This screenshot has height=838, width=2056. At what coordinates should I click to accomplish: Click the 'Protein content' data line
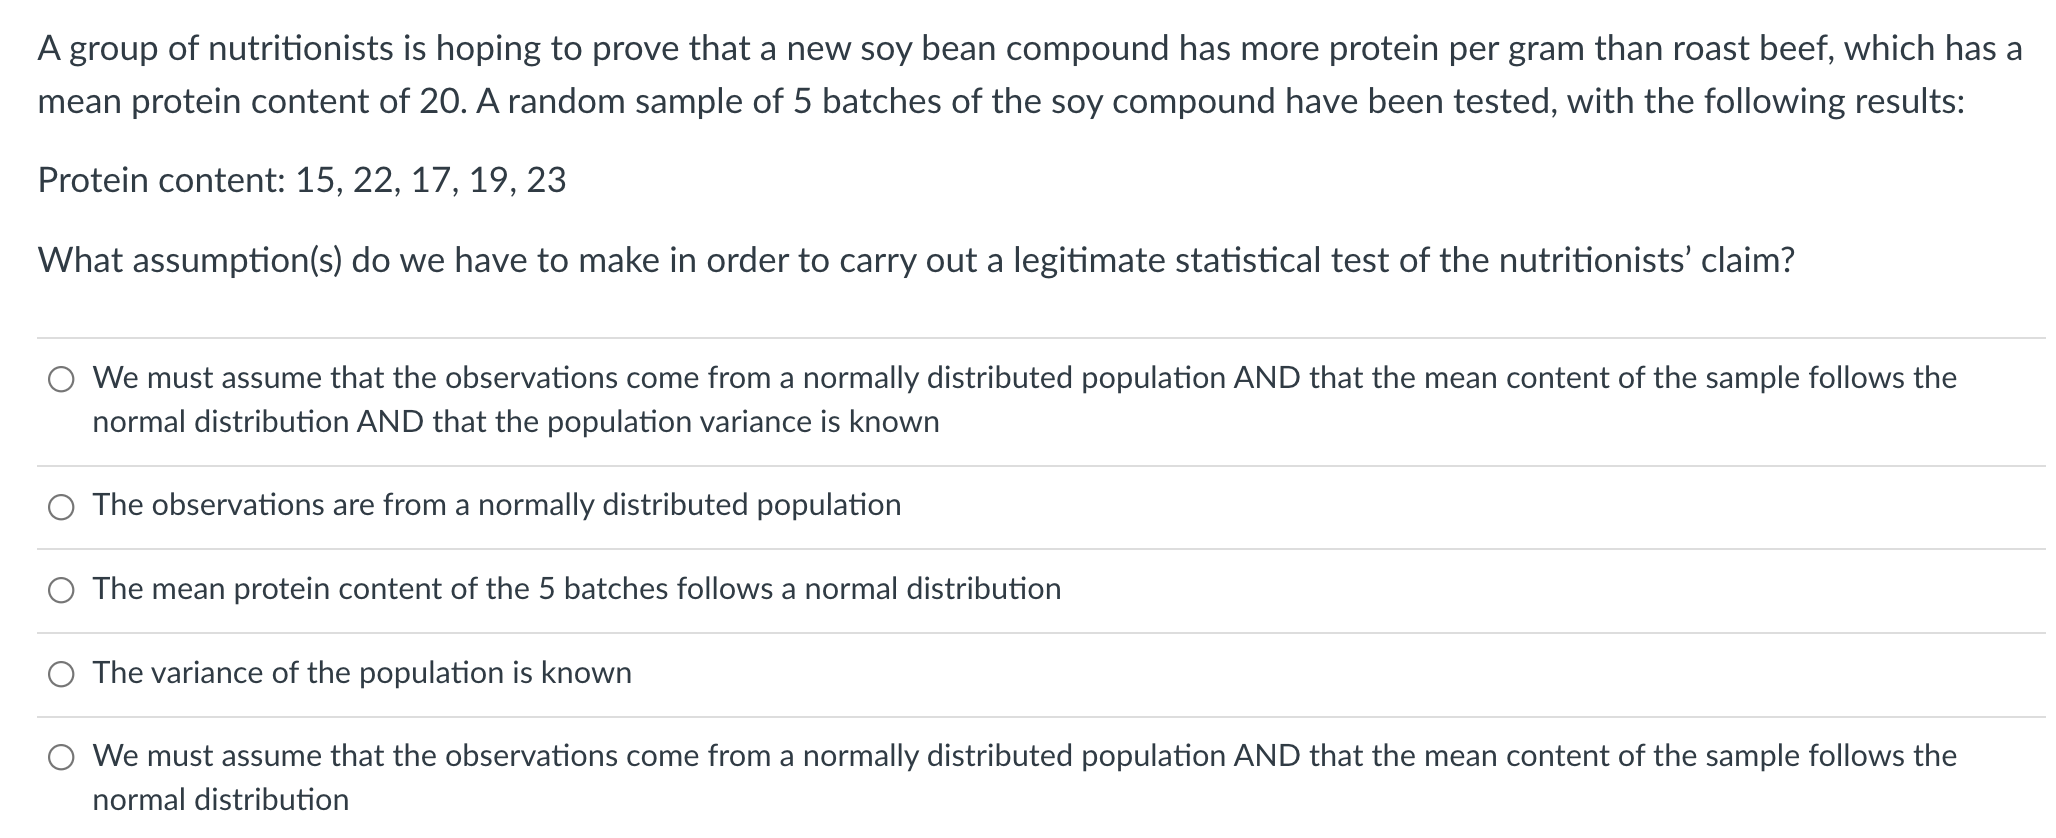tap(302, 180)
